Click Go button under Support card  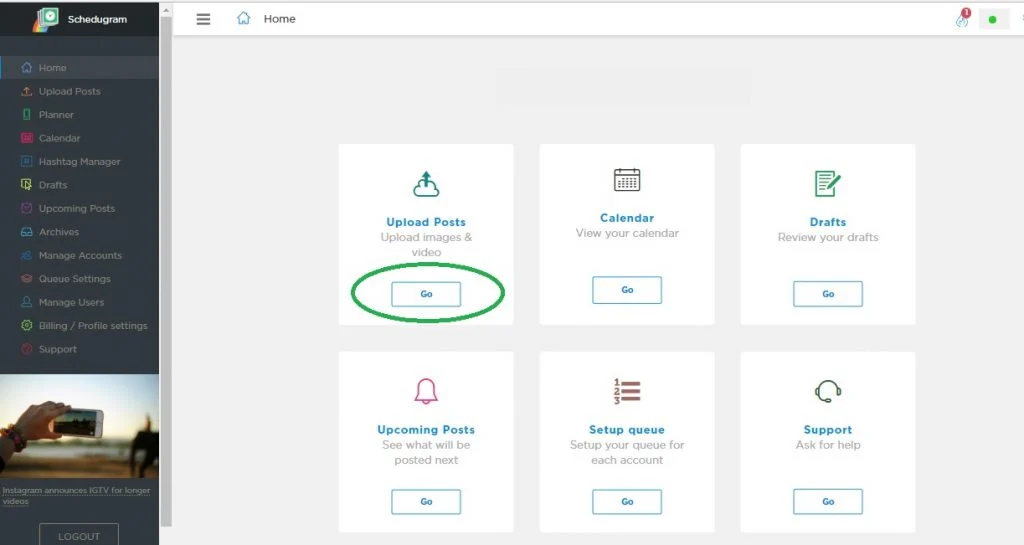pyautogui.click(x=827, y=501)
